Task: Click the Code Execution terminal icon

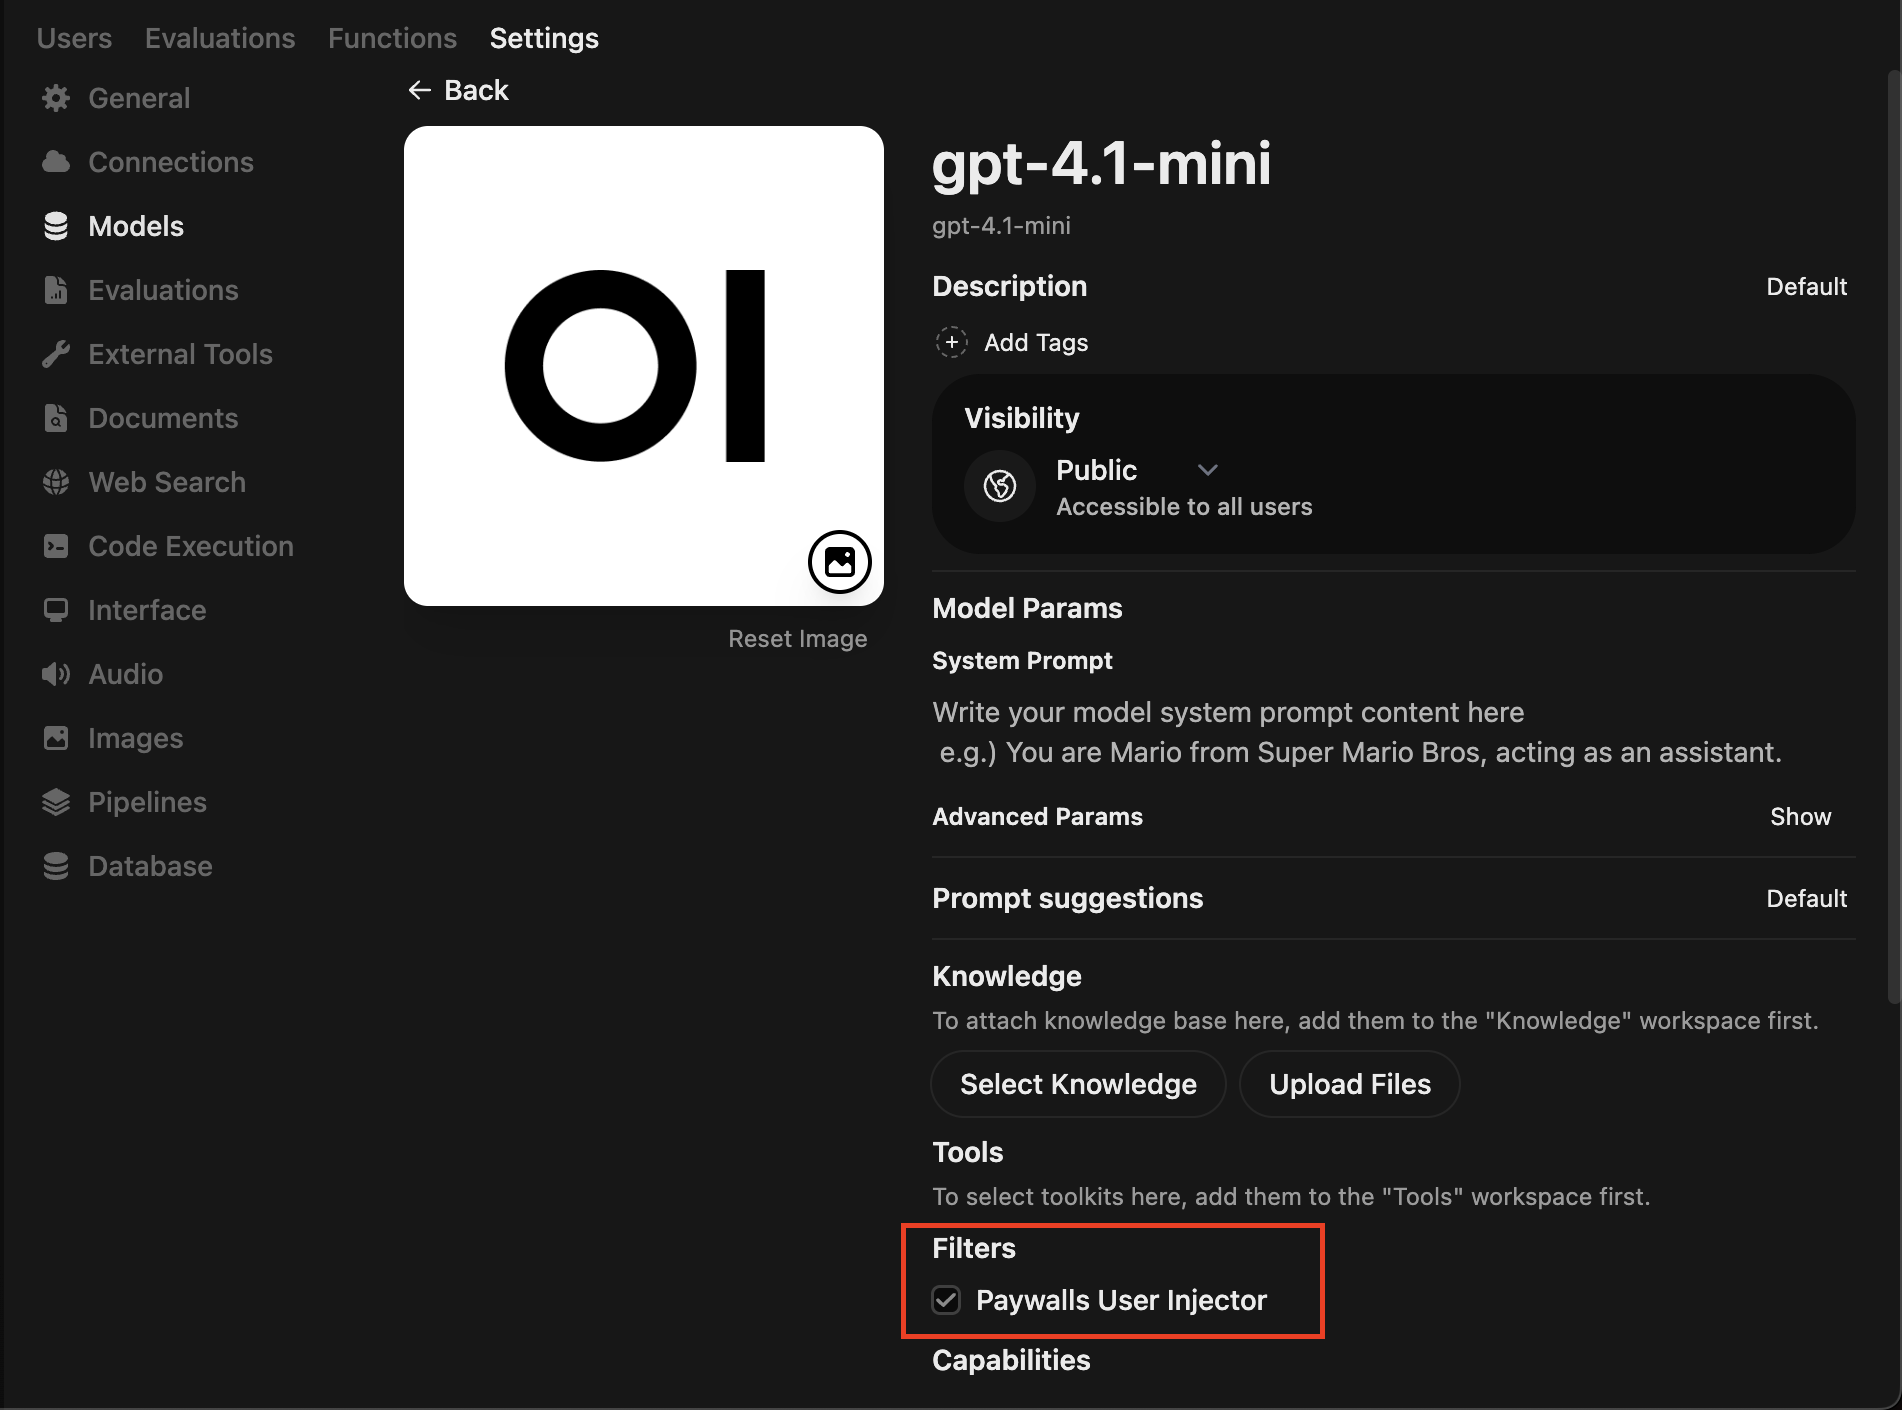Action: click(56, 546)
